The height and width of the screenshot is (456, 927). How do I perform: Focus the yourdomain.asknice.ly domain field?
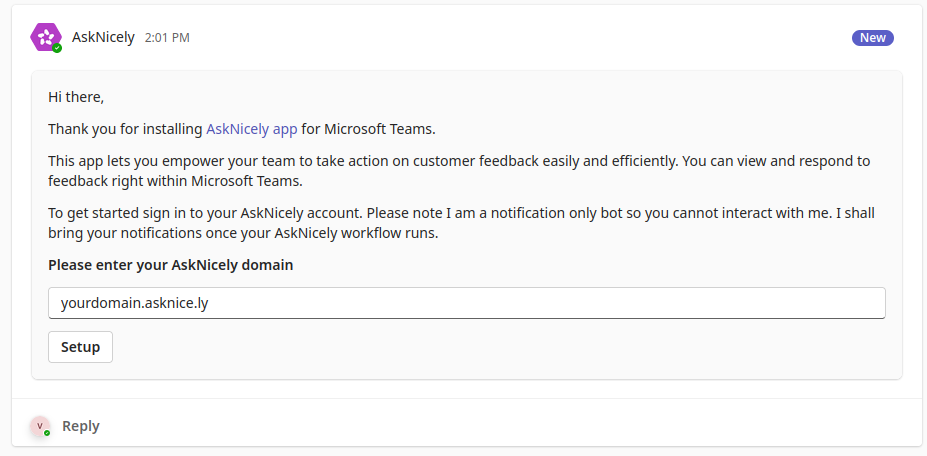pos(466,303)
